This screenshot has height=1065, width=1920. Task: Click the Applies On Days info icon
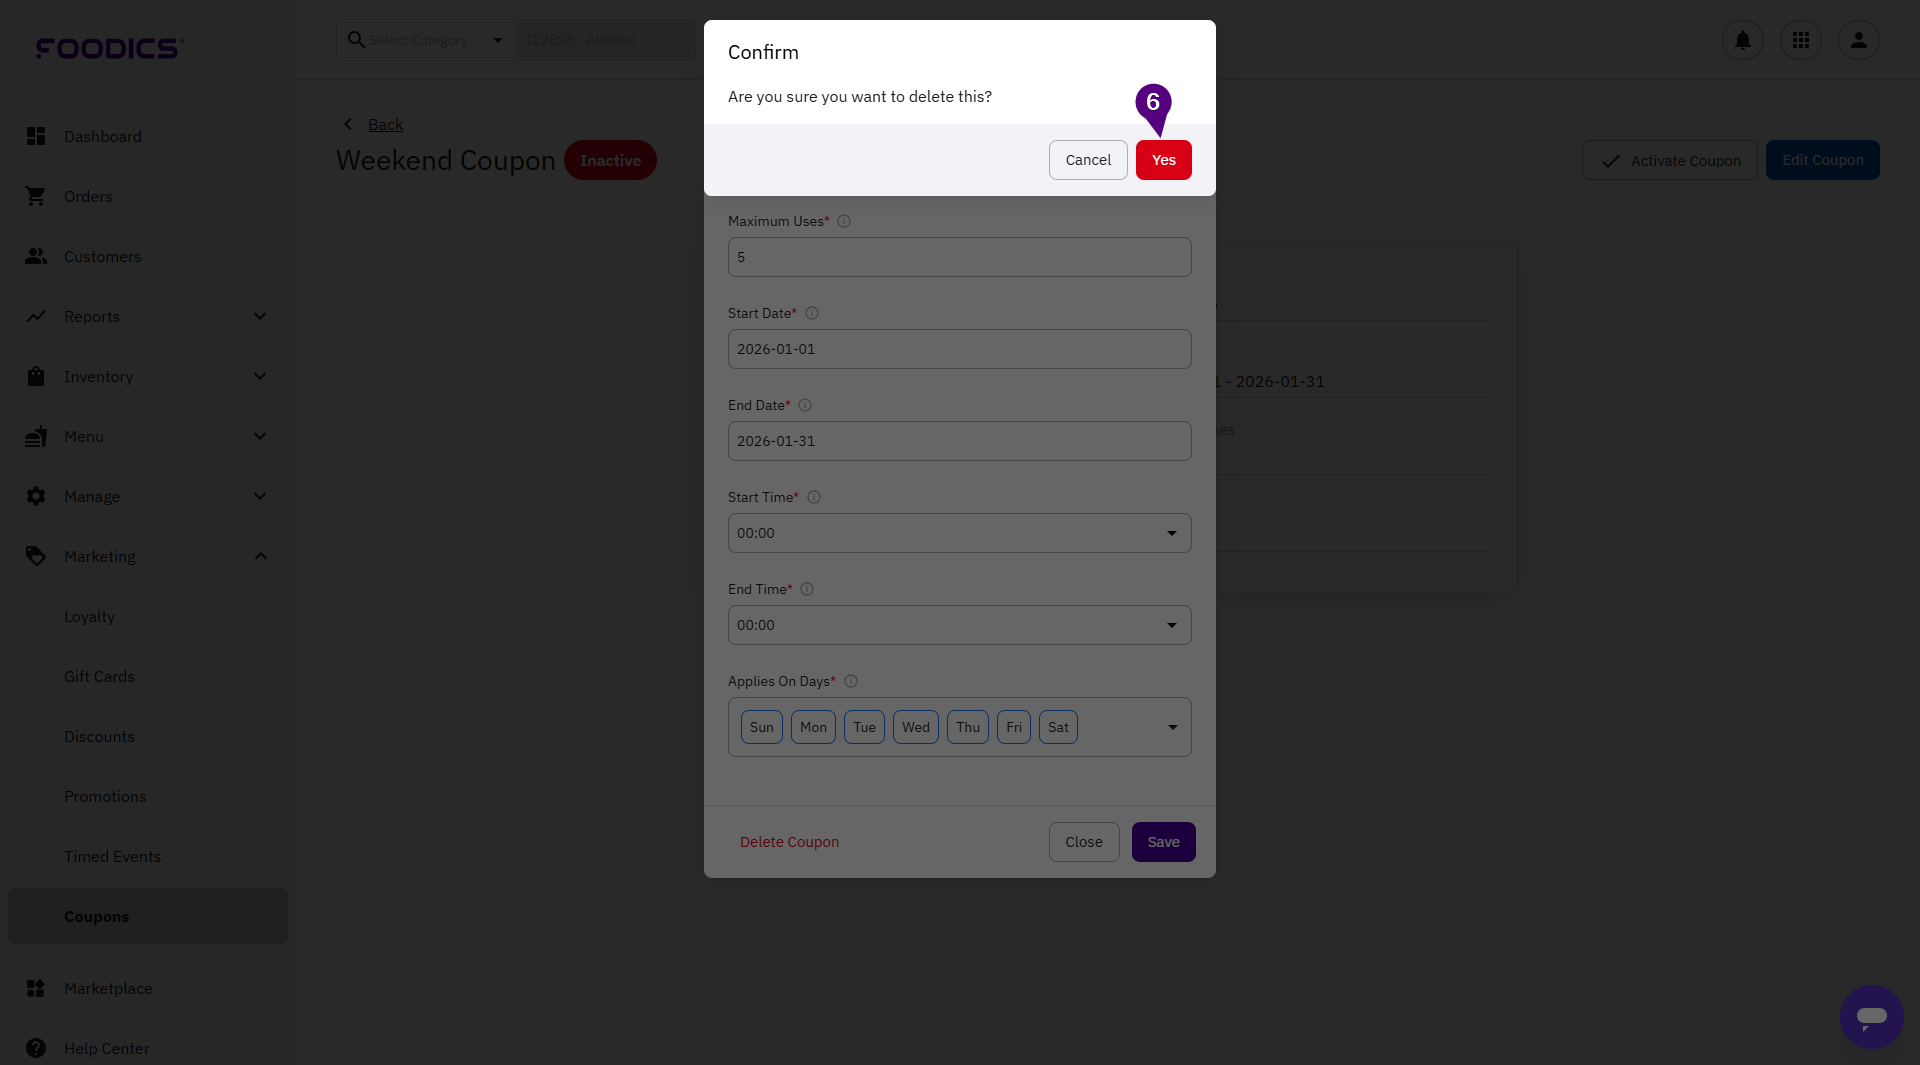tap(851, 681)
